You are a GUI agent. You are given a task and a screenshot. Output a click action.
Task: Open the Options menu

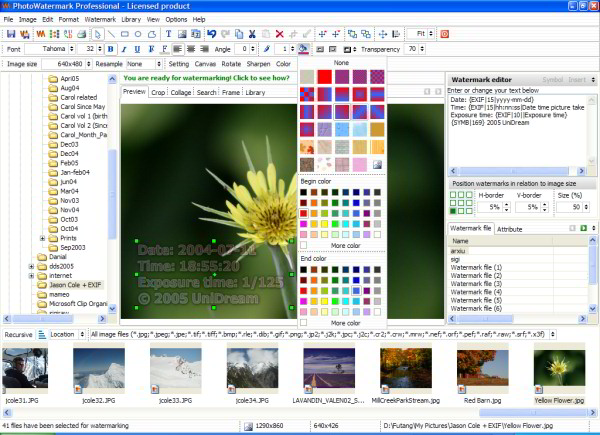176,19
